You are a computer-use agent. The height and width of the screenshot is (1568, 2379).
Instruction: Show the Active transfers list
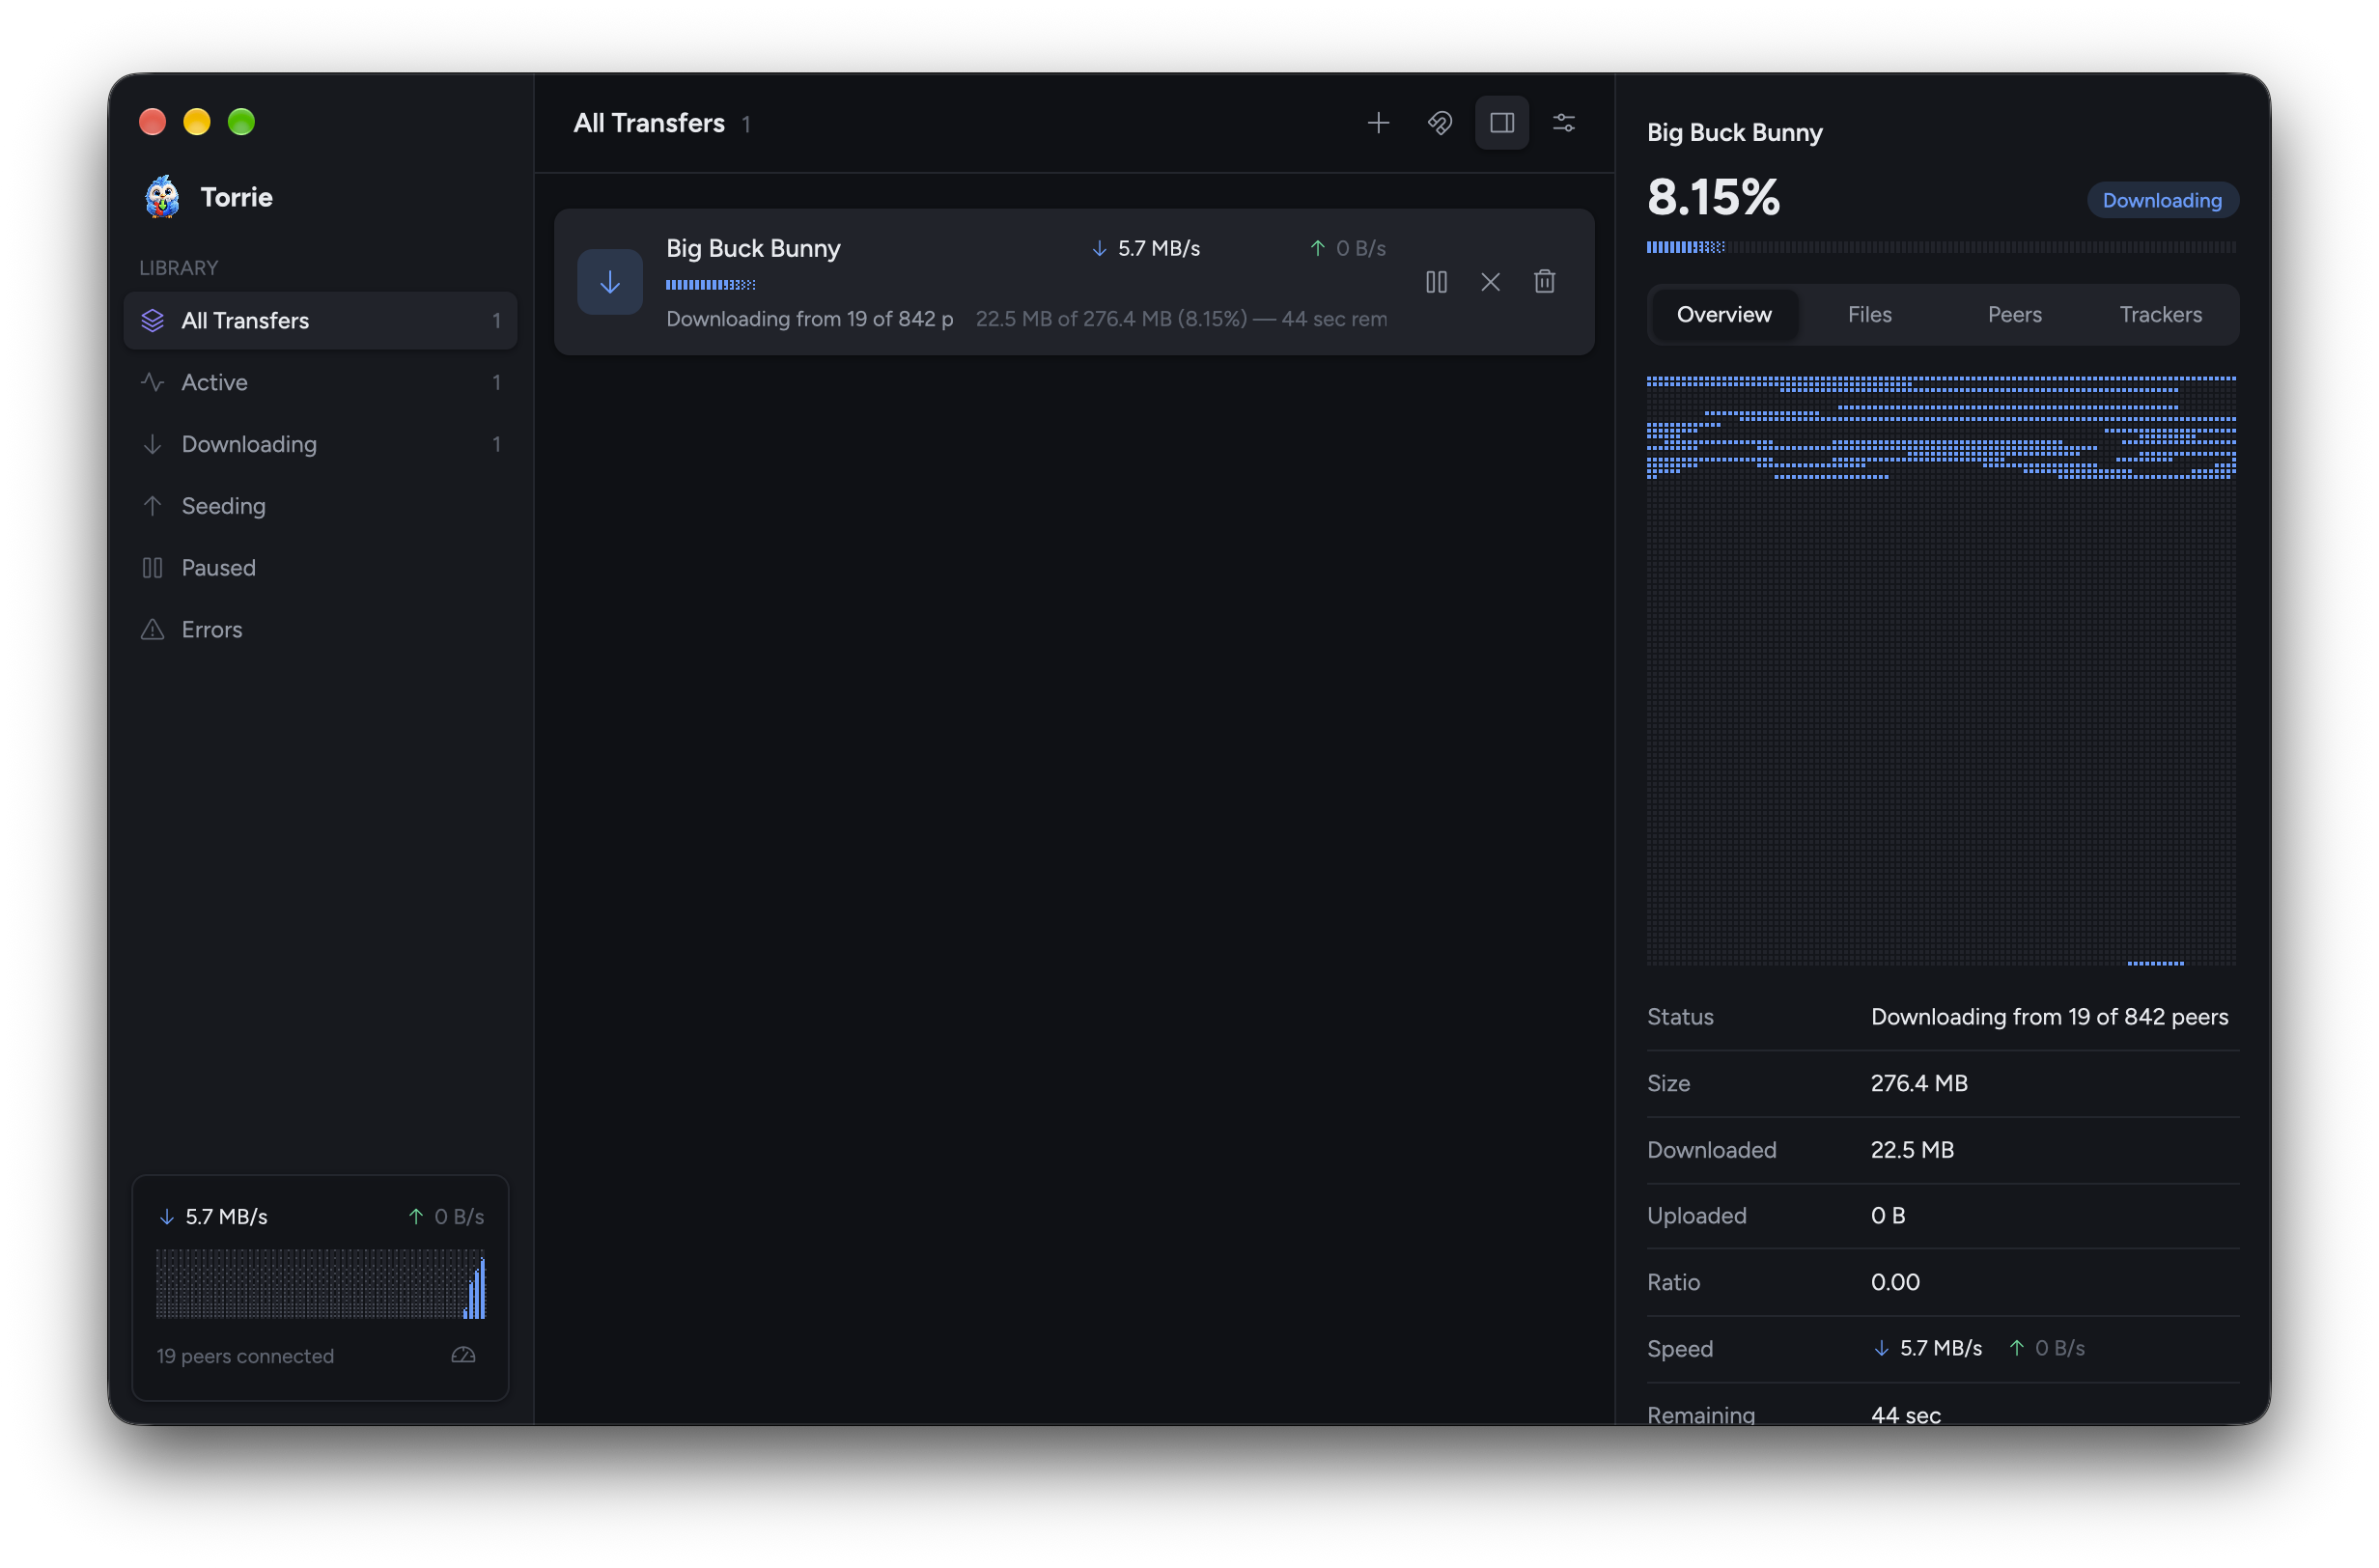[x=320, y=382]
